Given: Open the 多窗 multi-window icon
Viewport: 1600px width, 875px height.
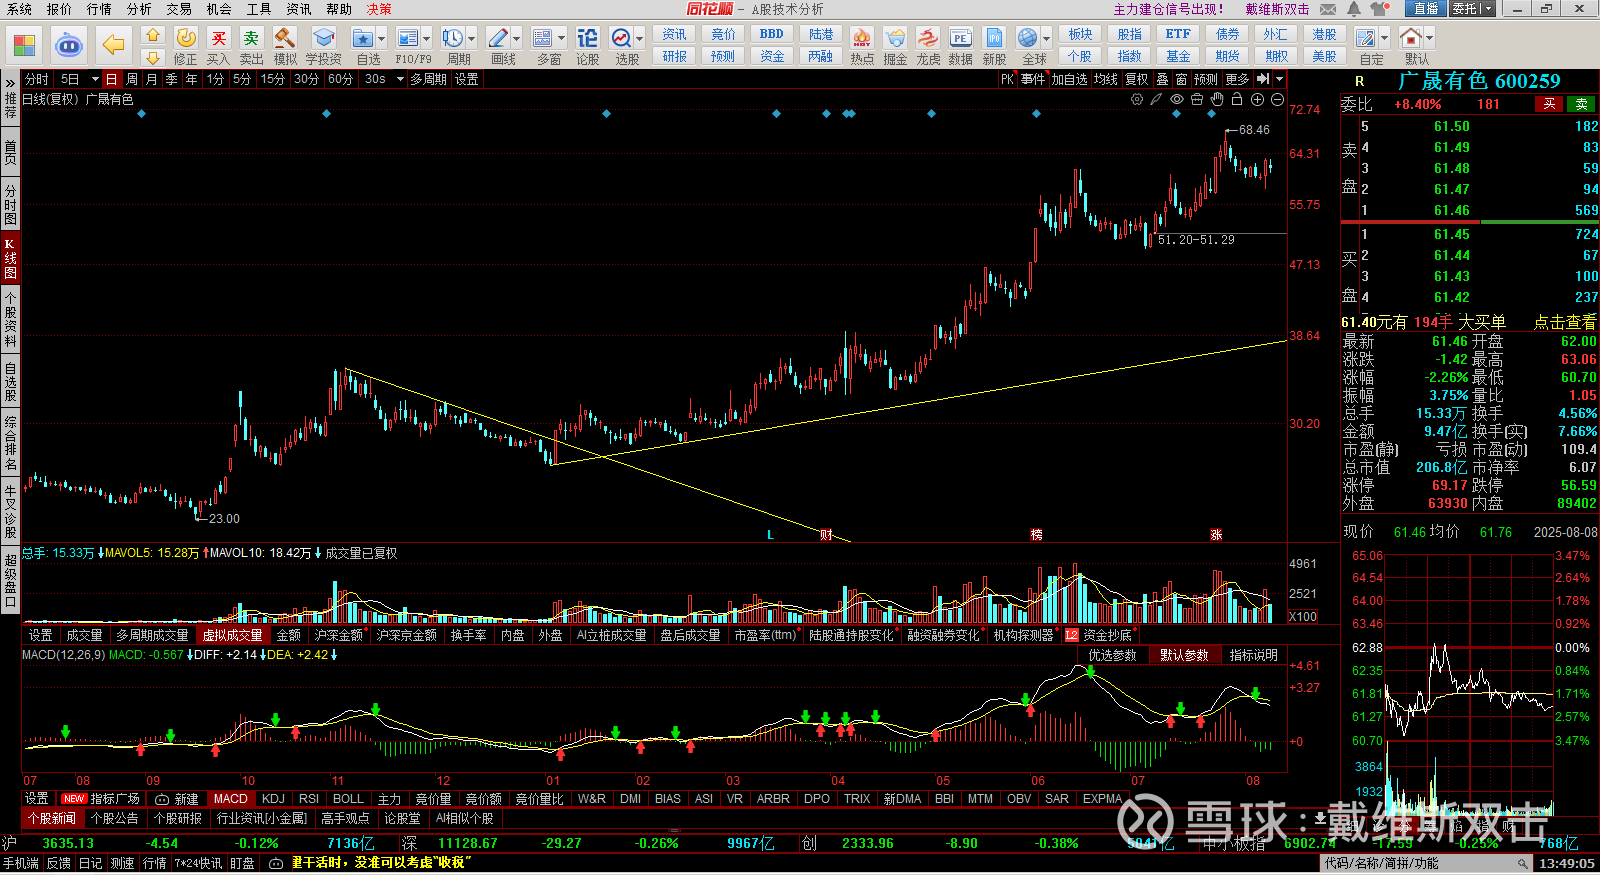Looking at the screenshot, I should click(x=542, y=38).
